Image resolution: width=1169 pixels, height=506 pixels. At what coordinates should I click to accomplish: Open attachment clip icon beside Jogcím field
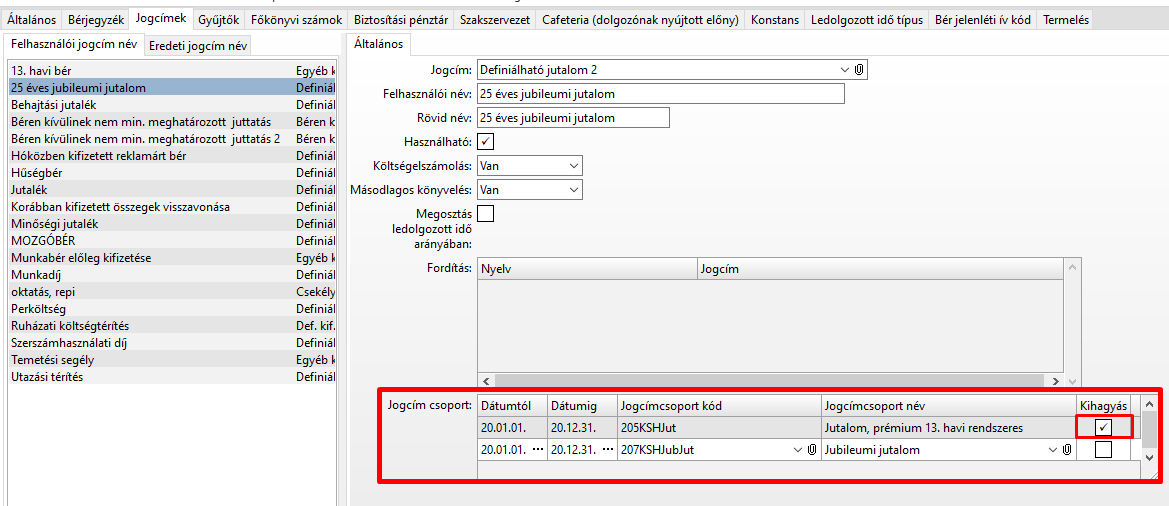pos(859,70)
